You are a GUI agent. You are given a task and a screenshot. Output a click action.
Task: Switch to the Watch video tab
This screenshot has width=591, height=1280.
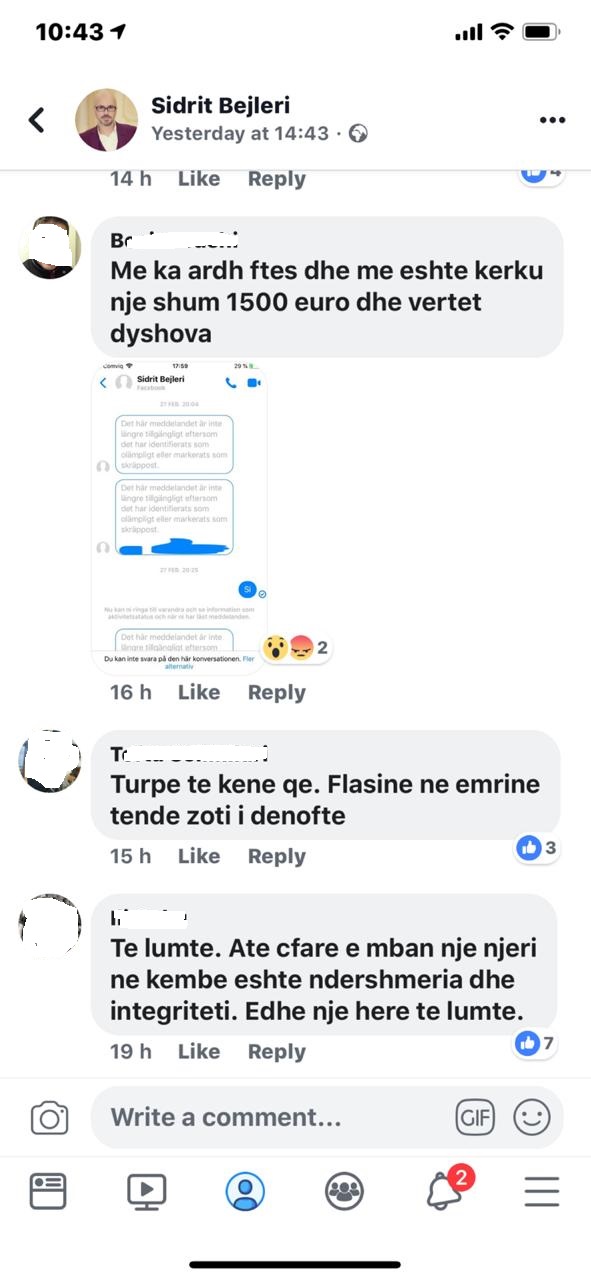click(146, 1191)
